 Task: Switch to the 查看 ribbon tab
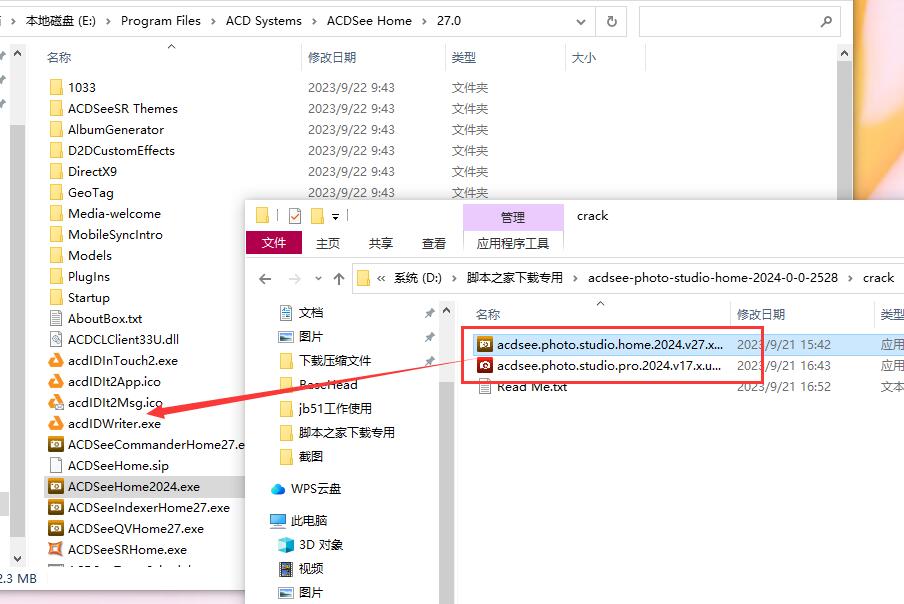click(x=434, y=243)
